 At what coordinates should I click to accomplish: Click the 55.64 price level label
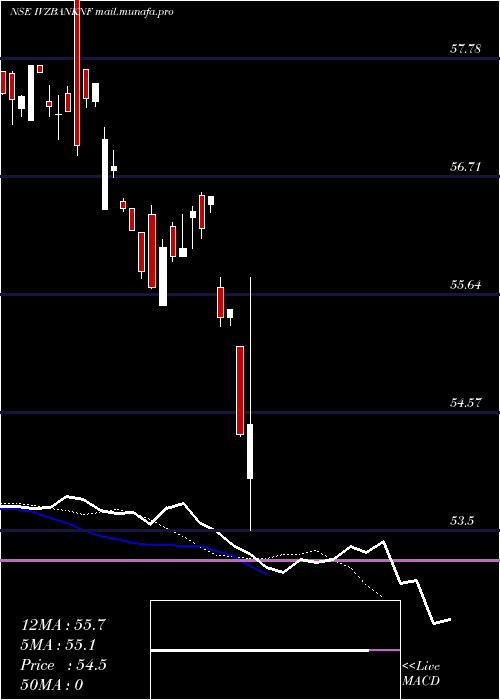[465, 285]
